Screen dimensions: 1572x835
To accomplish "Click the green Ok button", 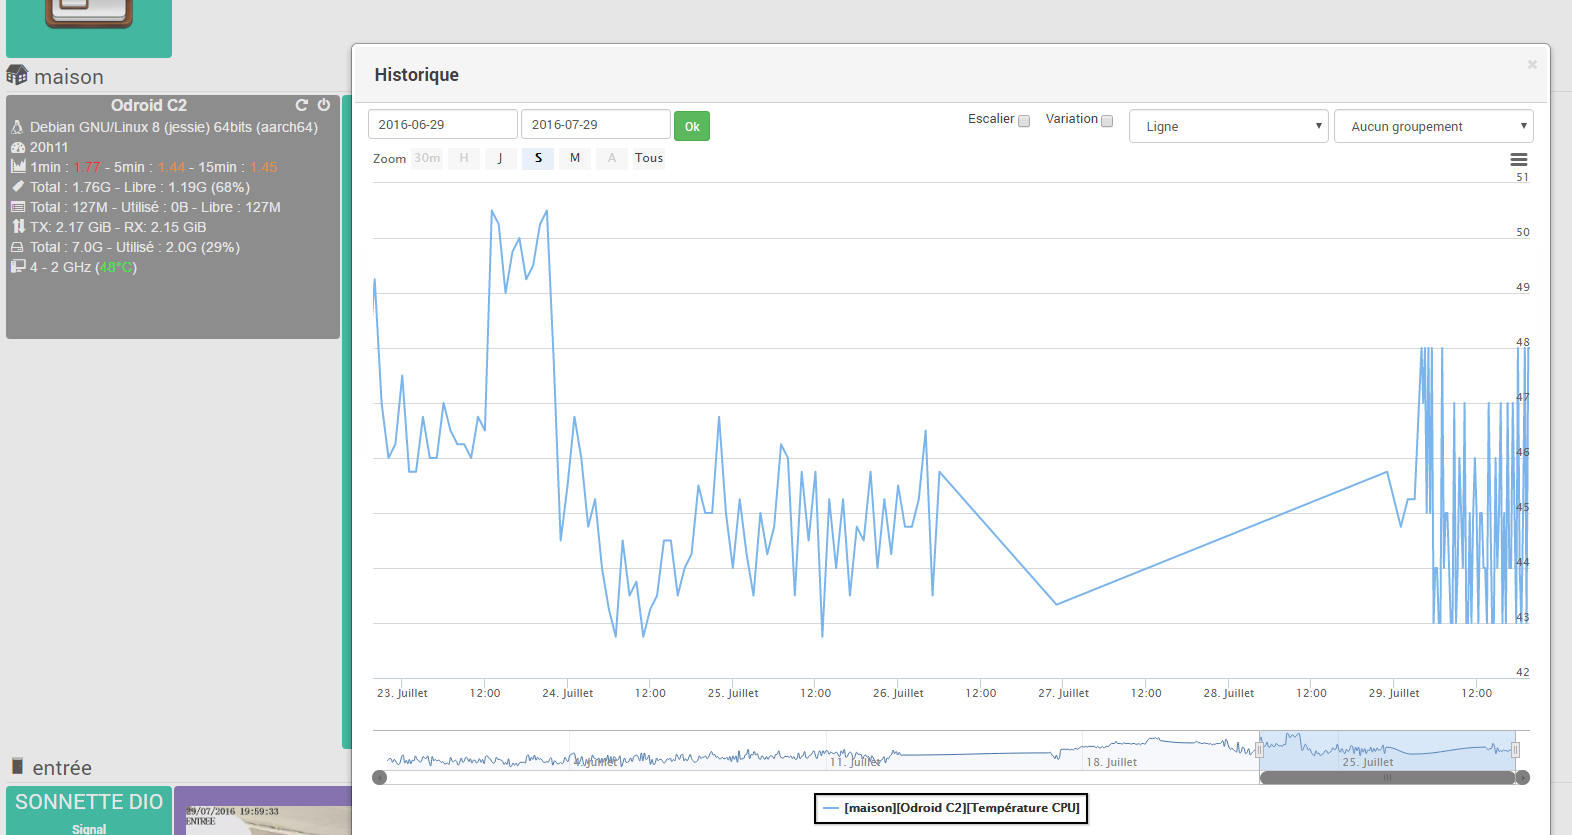I will 692,126.
